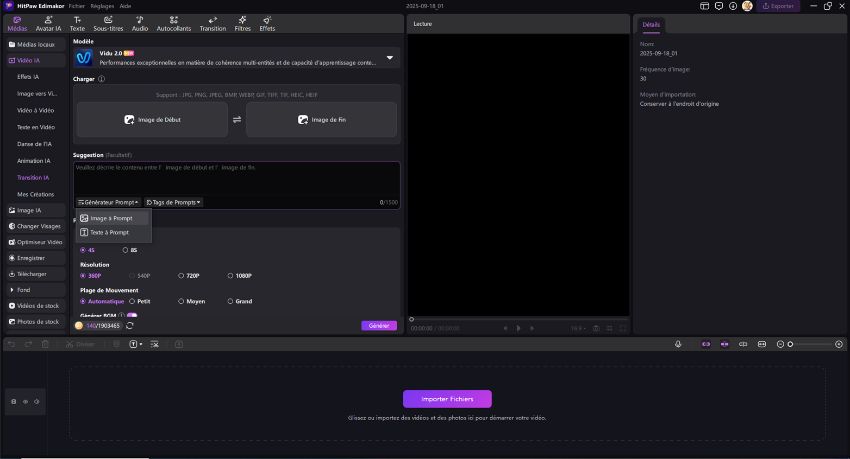Click the play button in player

click(x=518, y=328)
